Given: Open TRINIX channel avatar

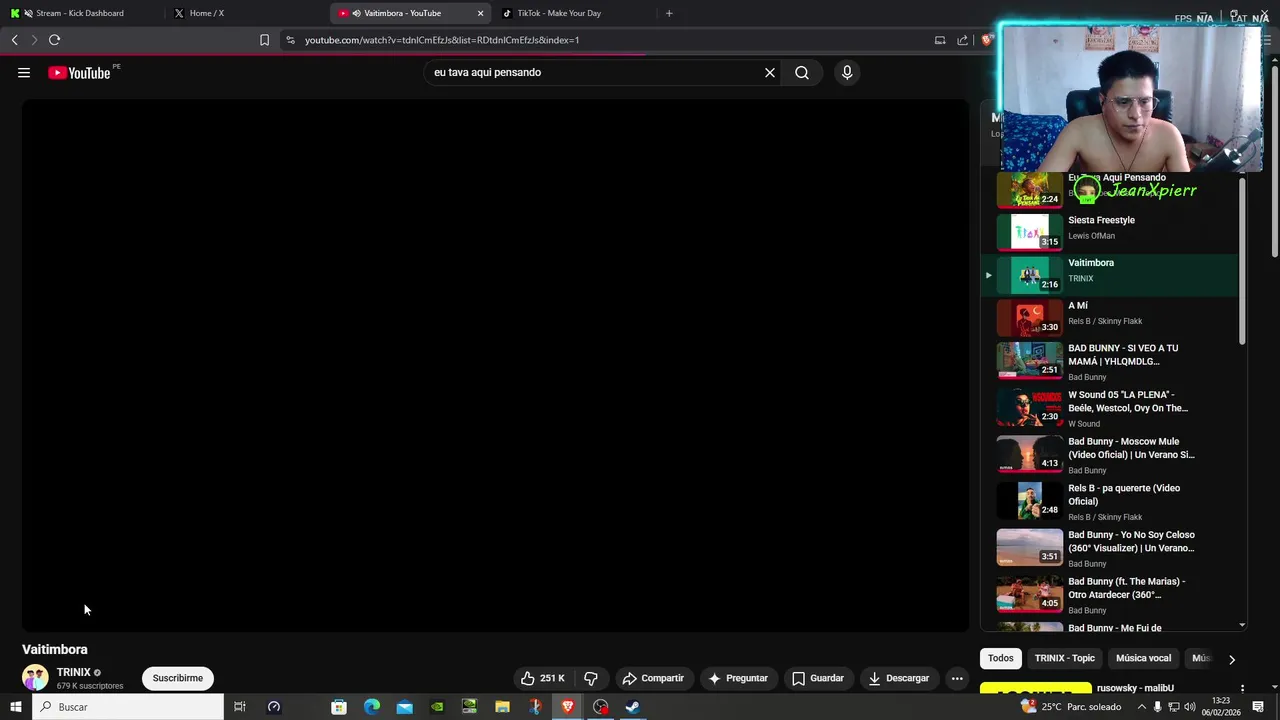Looking at the screenshot, I should click(x=35, y=678).
